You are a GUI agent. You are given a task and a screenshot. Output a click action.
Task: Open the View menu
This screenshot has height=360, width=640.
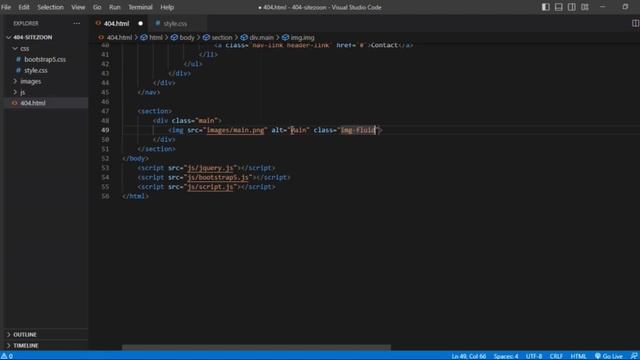click(78, 7)
